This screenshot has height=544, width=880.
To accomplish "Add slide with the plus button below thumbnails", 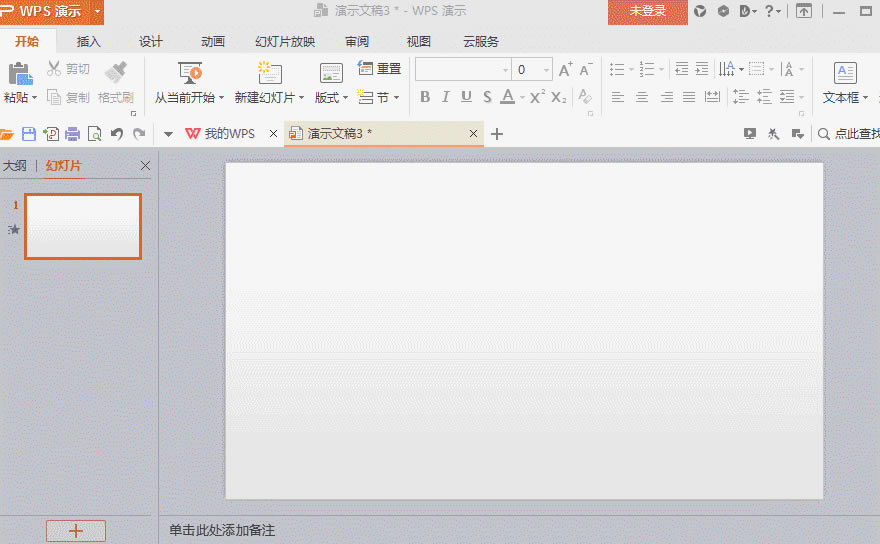I will tap(76, 531).
